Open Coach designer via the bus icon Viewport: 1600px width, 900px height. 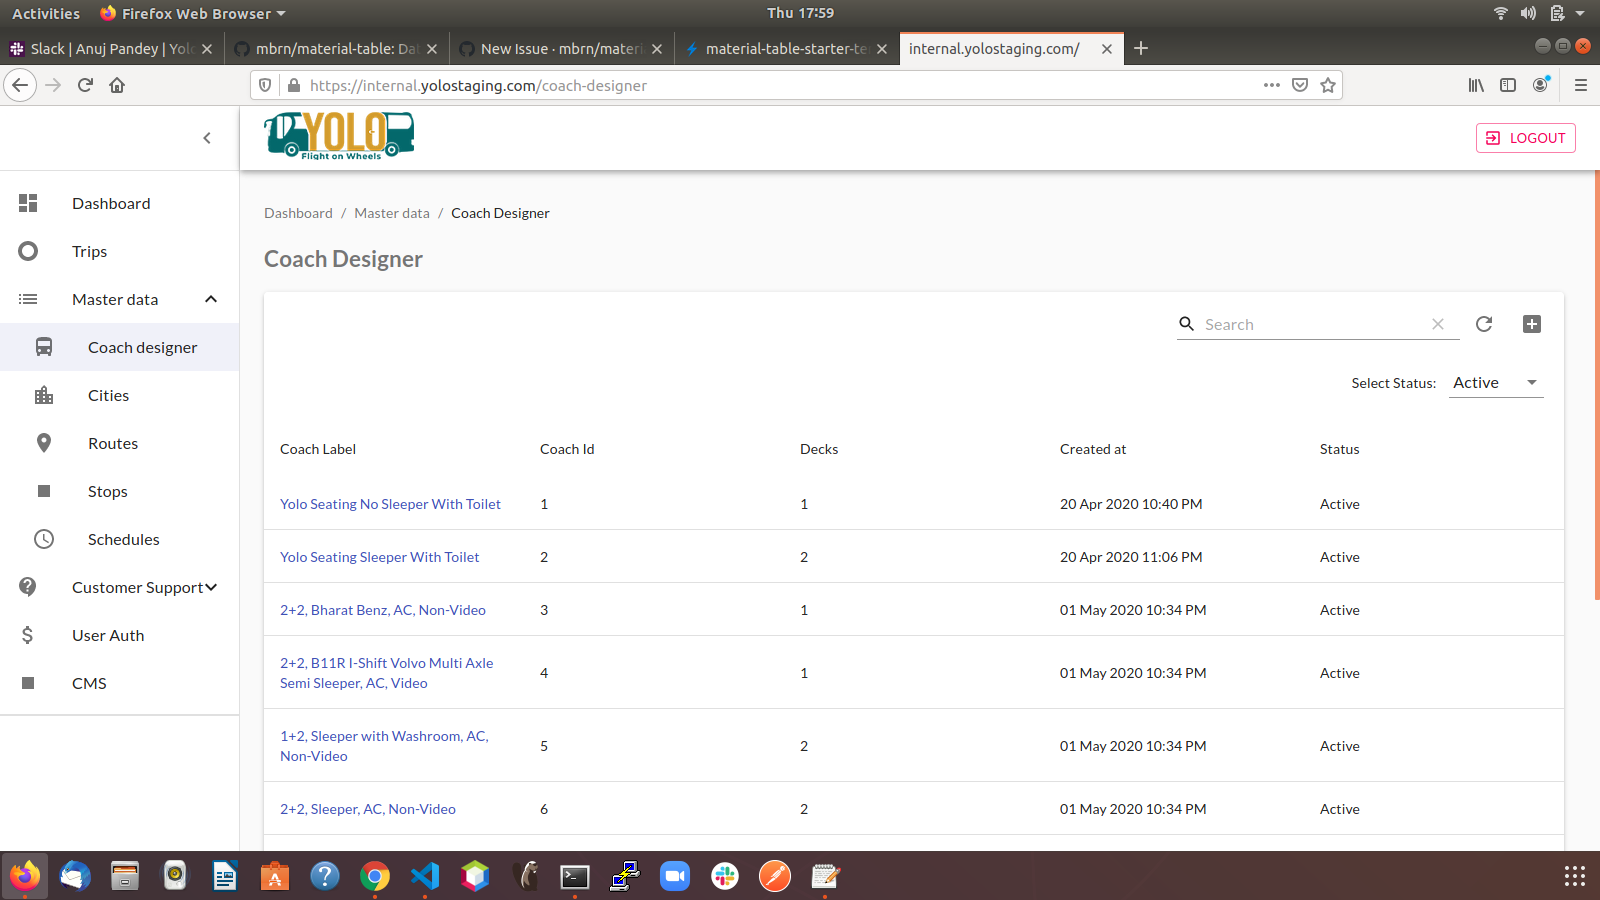click(x=44, y=347)
